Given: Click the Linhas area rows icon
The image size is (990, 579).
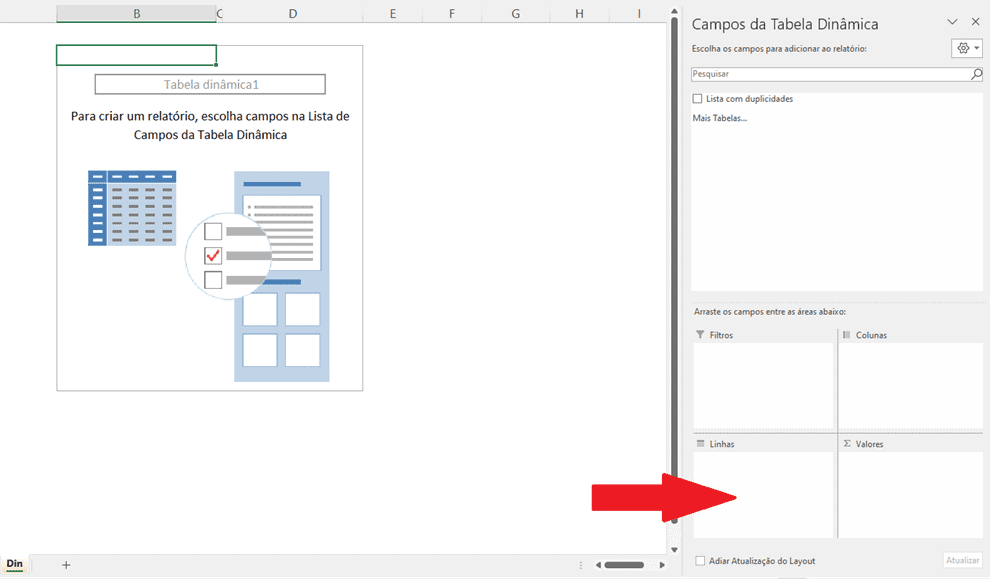Looking at the screenshot, I should 700,443.
